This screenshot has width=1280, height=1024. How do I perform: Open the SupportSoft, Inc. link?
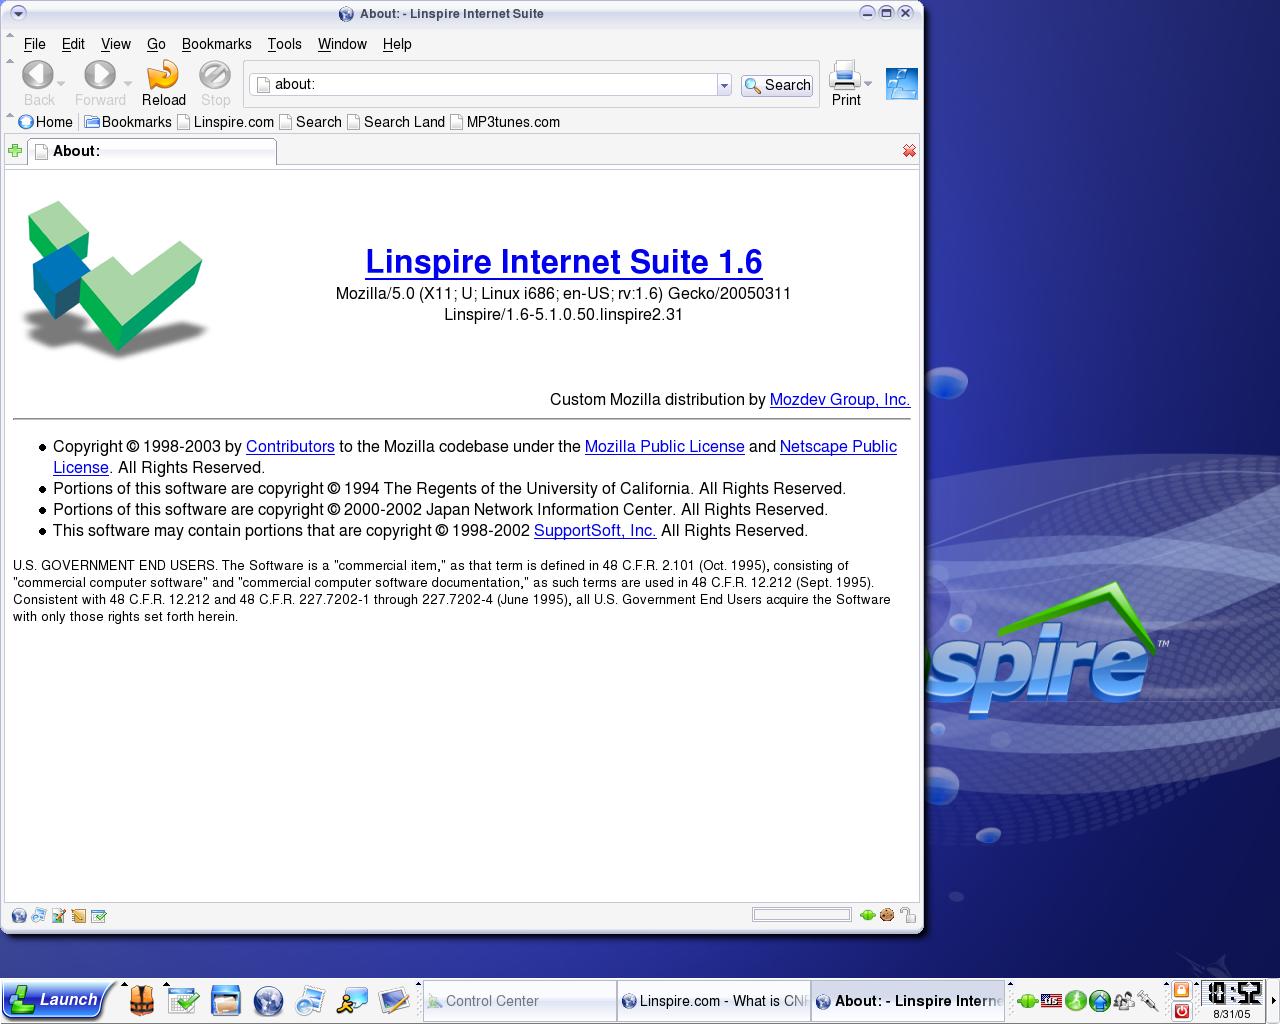(x=595, y=530)
